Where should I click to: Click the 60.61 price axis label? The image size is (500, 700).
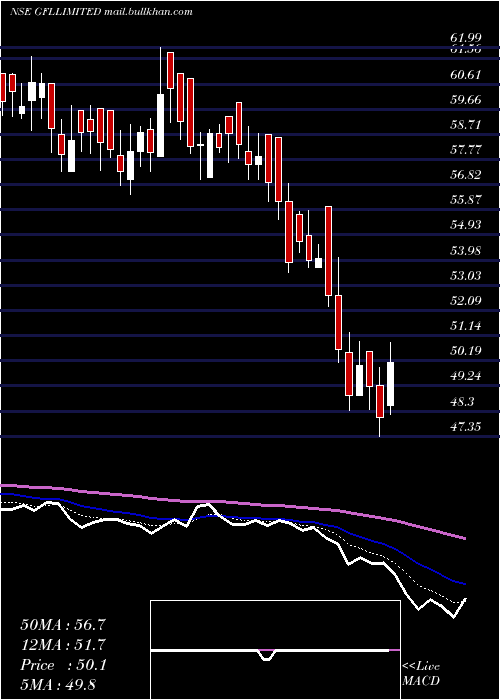click(x=466, y=75)
